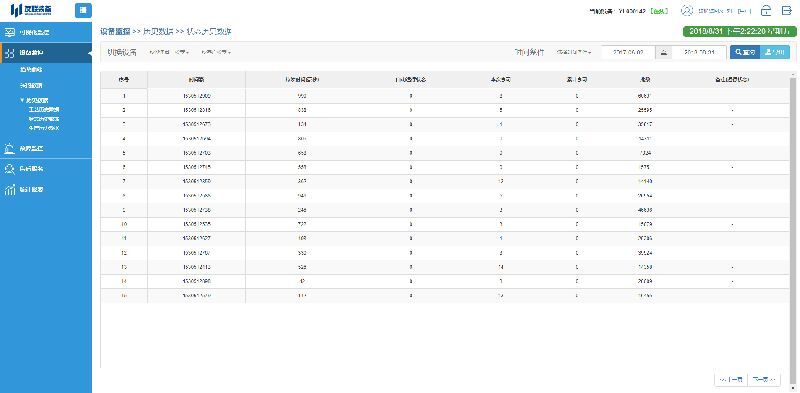Viewport: 800px width, 393px height.
Task: Open the monitor icon sidebar section
Action: pyautogui.click(x=9, y=33)
